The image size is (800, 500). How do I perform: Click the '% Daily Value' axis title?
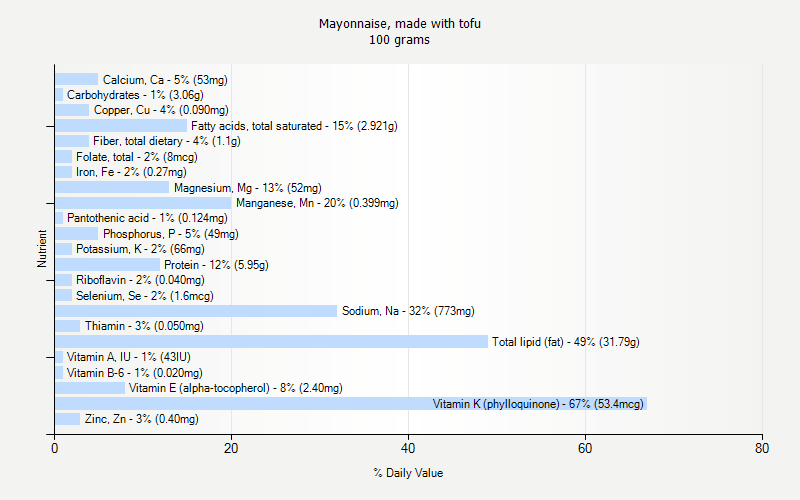[408, 473]
